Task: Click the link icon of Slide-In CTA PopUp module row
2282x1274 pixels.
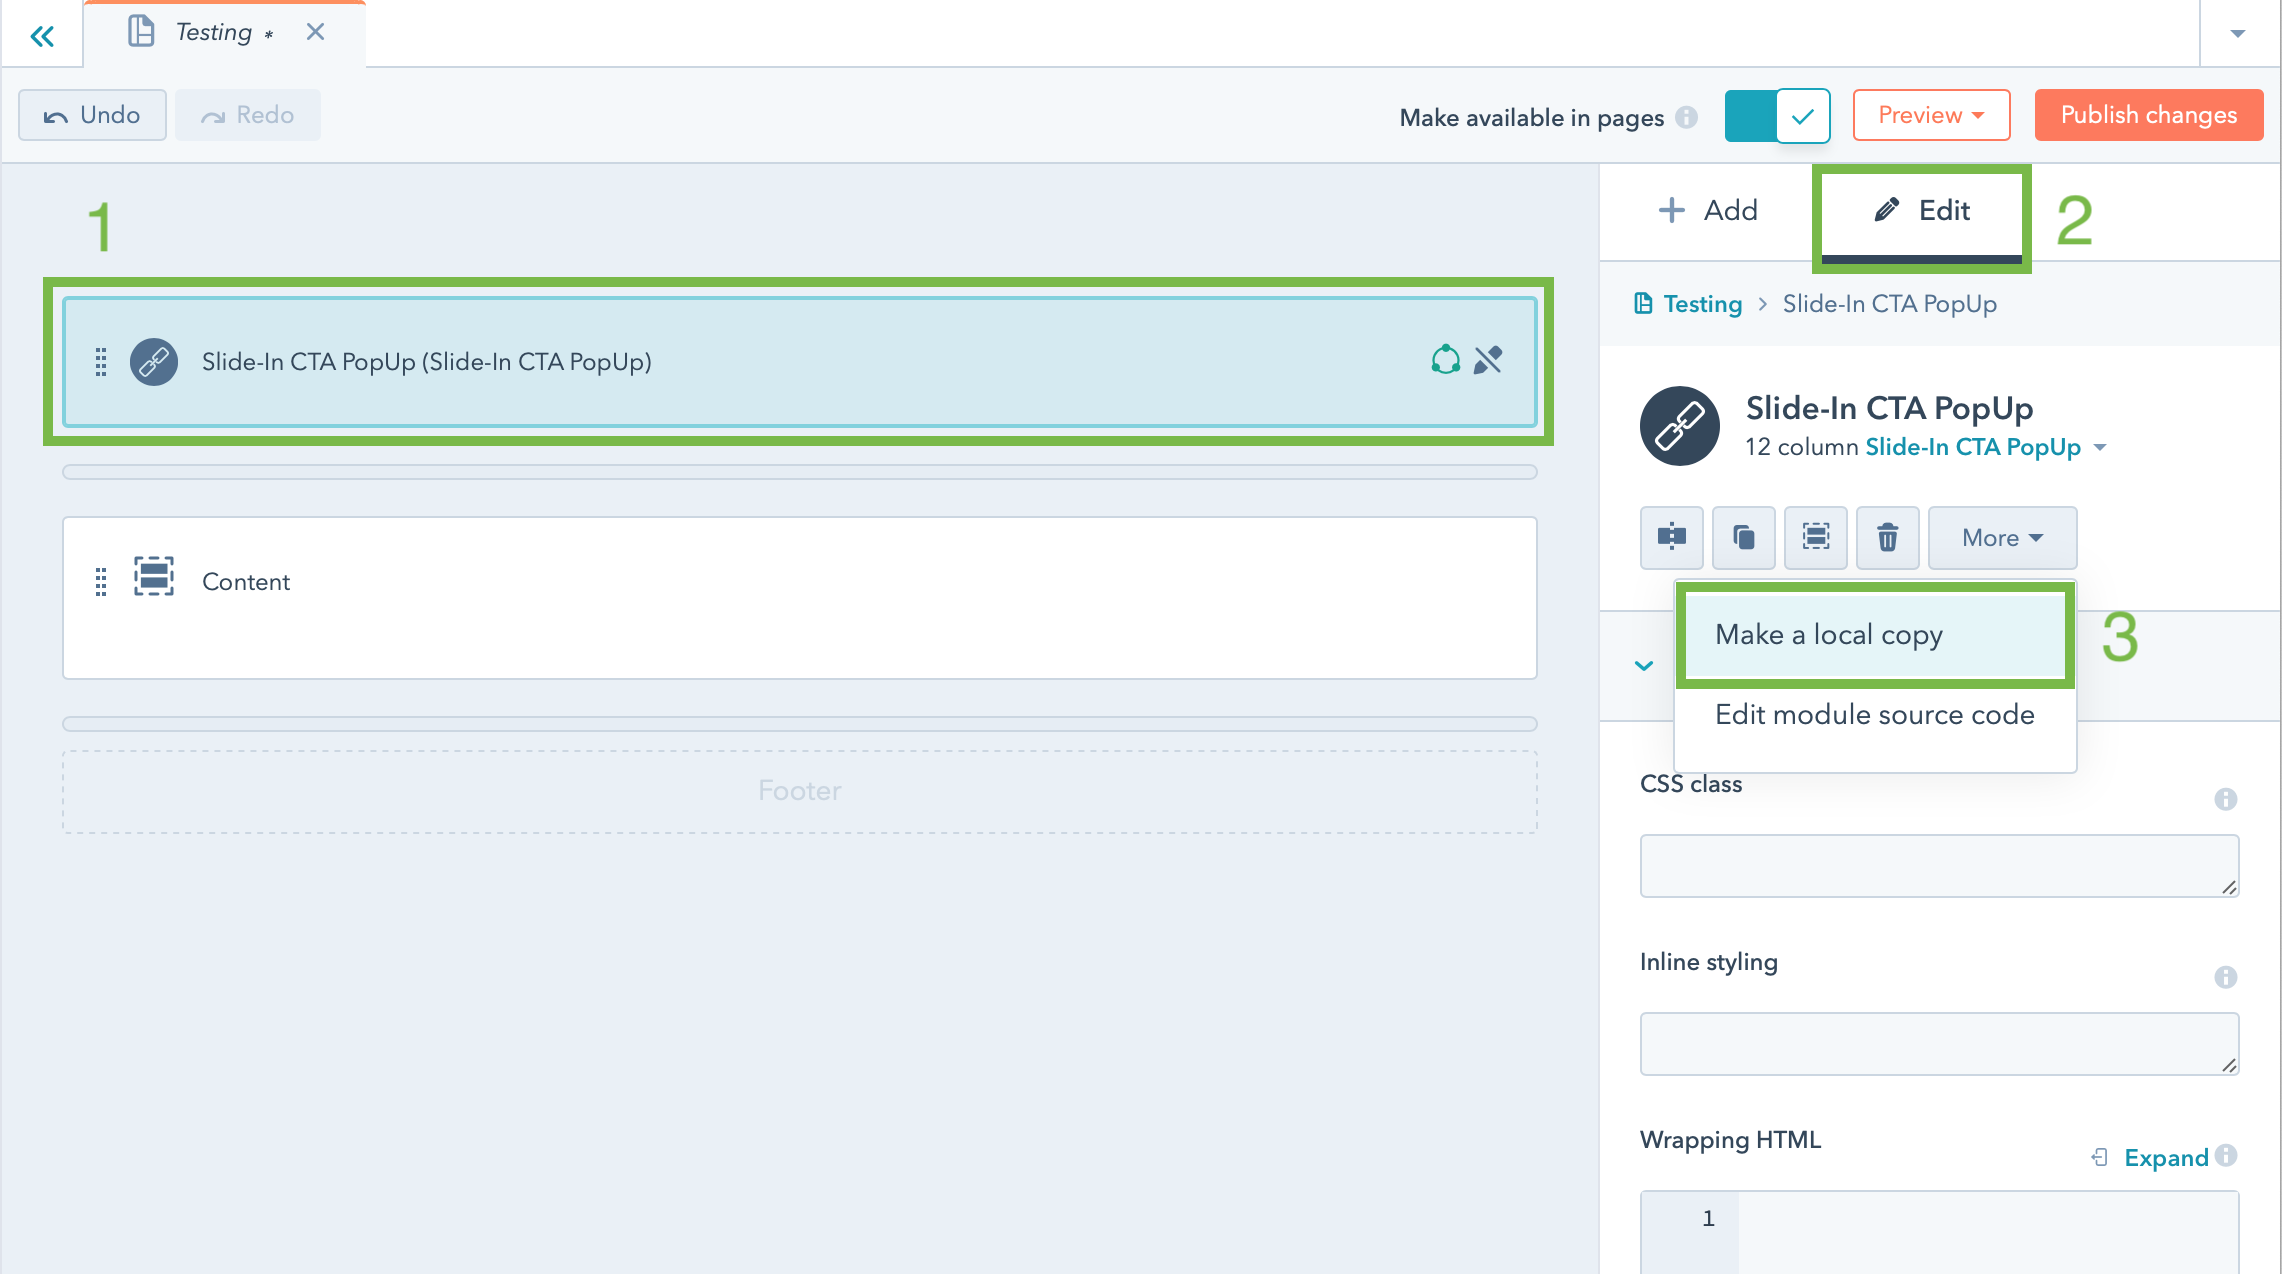Action: click(154, 362)
